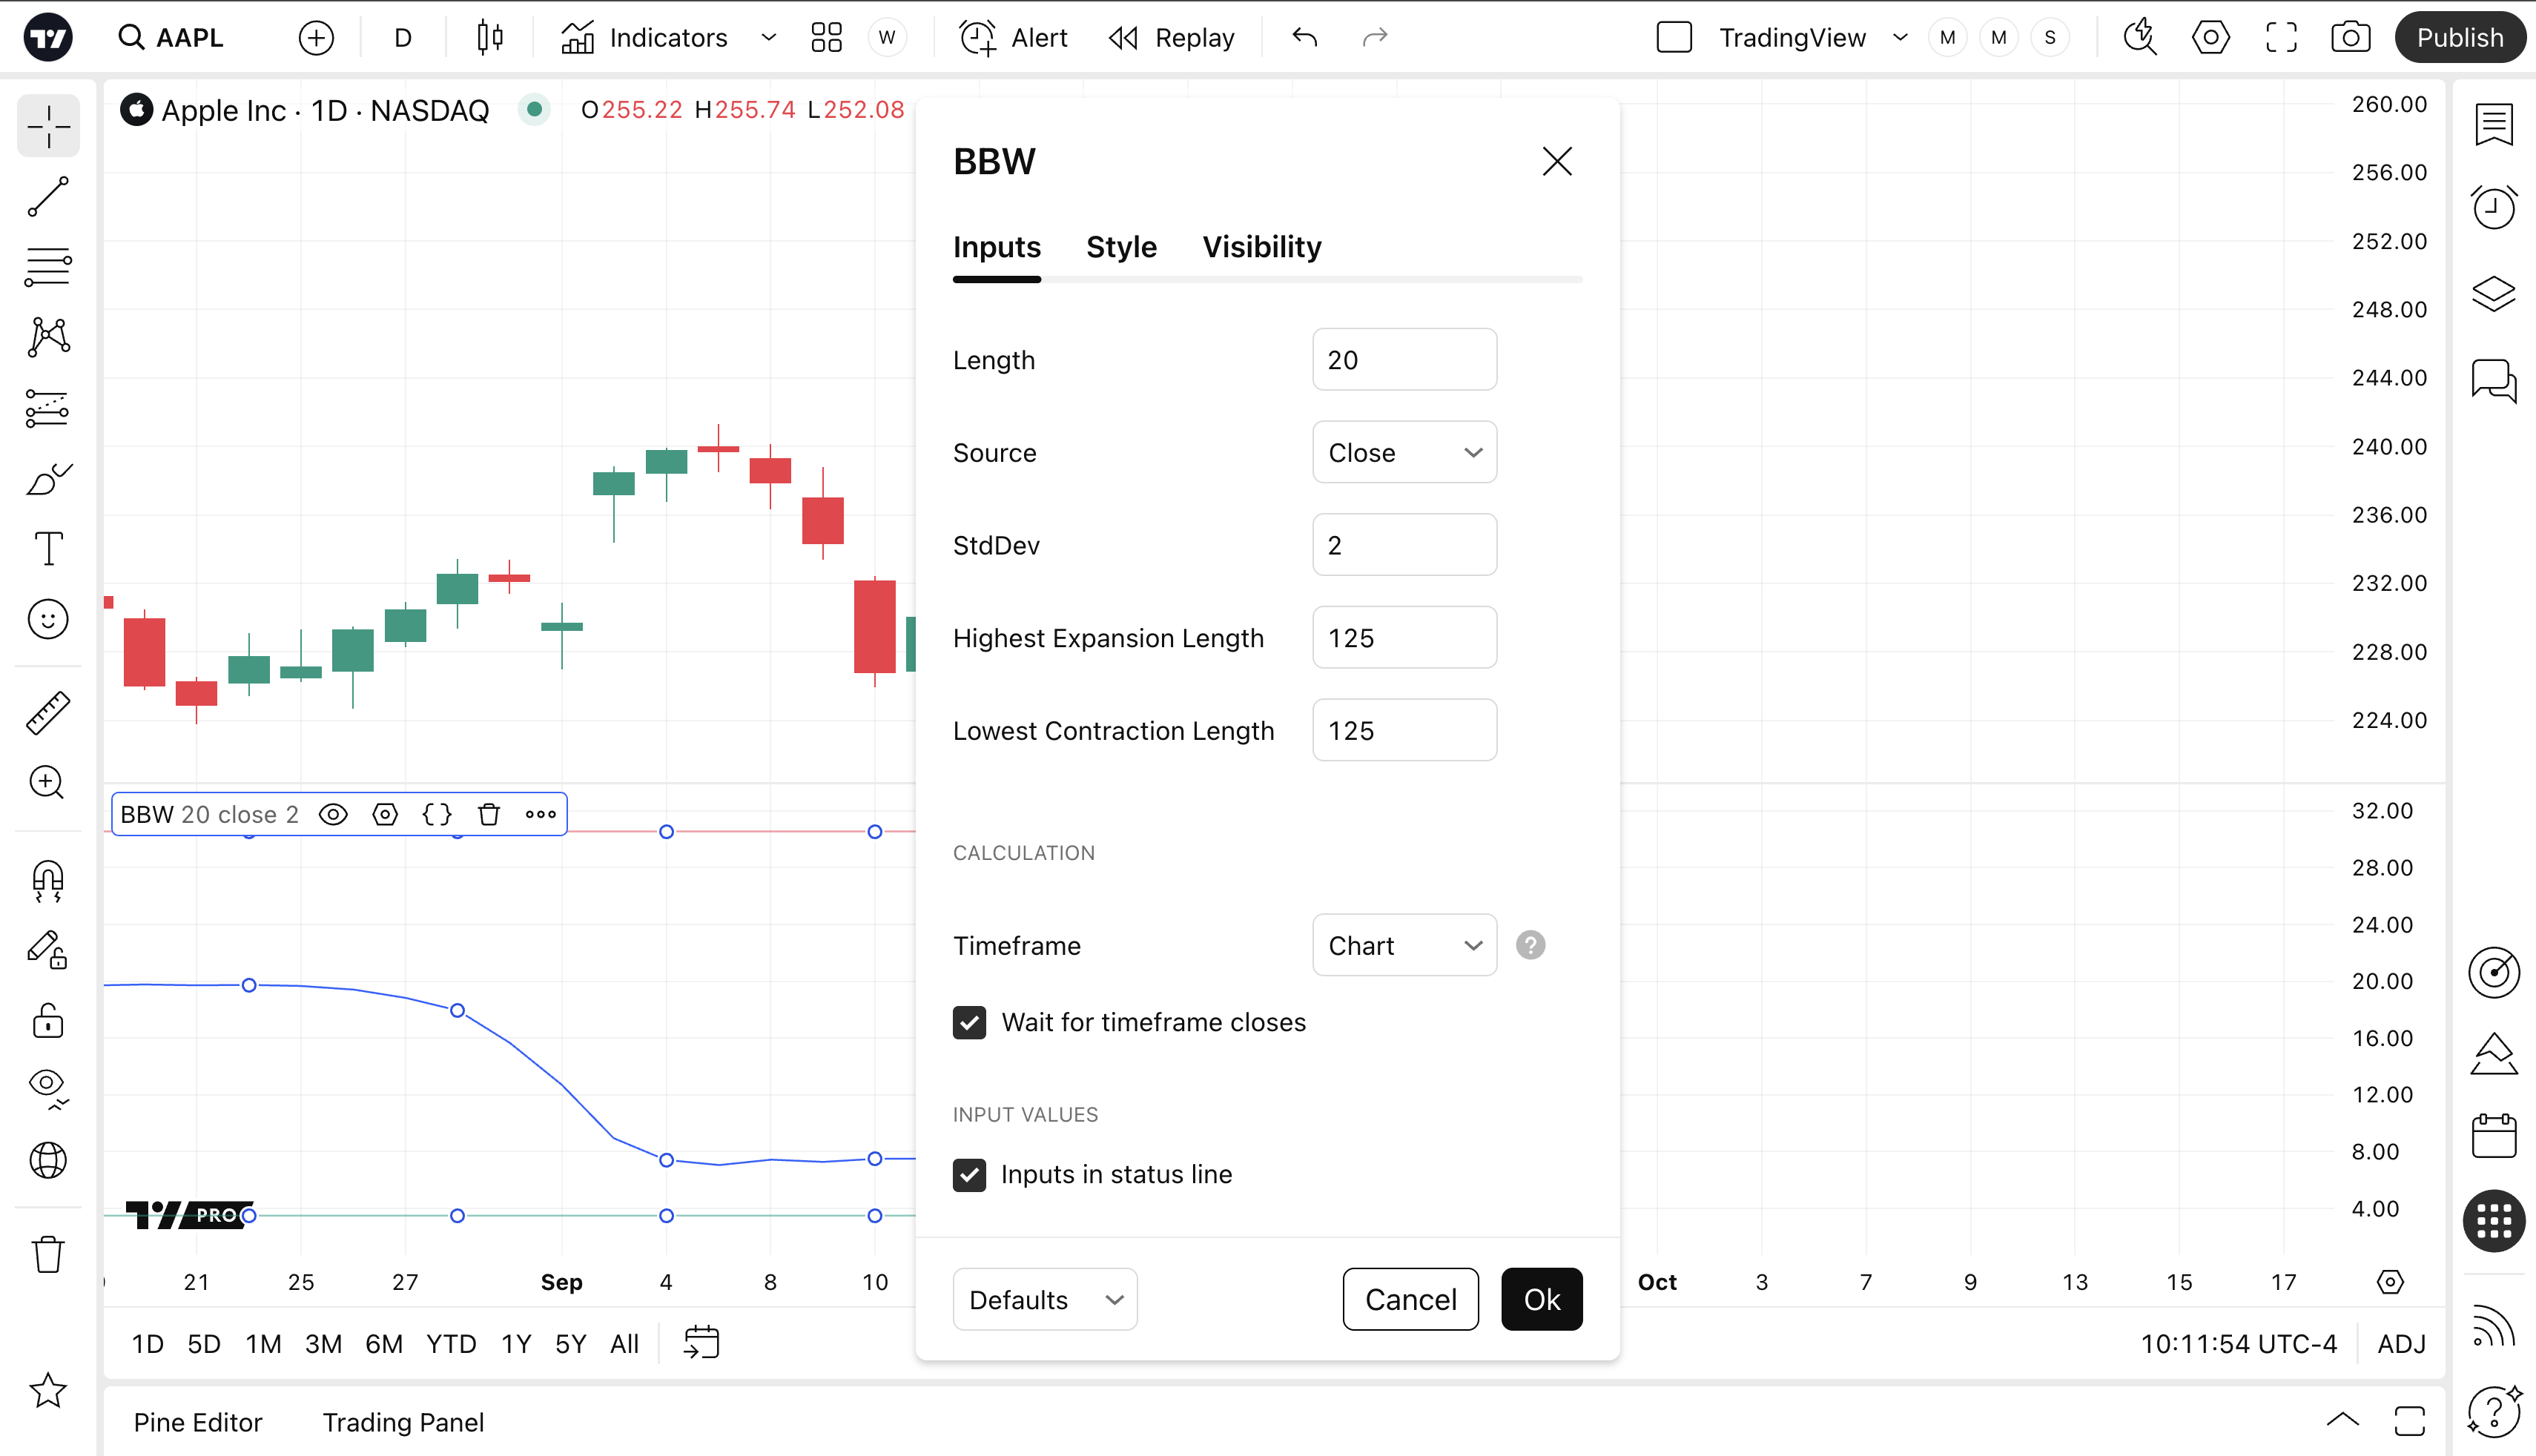Open the Measure ruler tool
The height and width of the screenshot is (1456, 2536).
[x=48, y=713]
